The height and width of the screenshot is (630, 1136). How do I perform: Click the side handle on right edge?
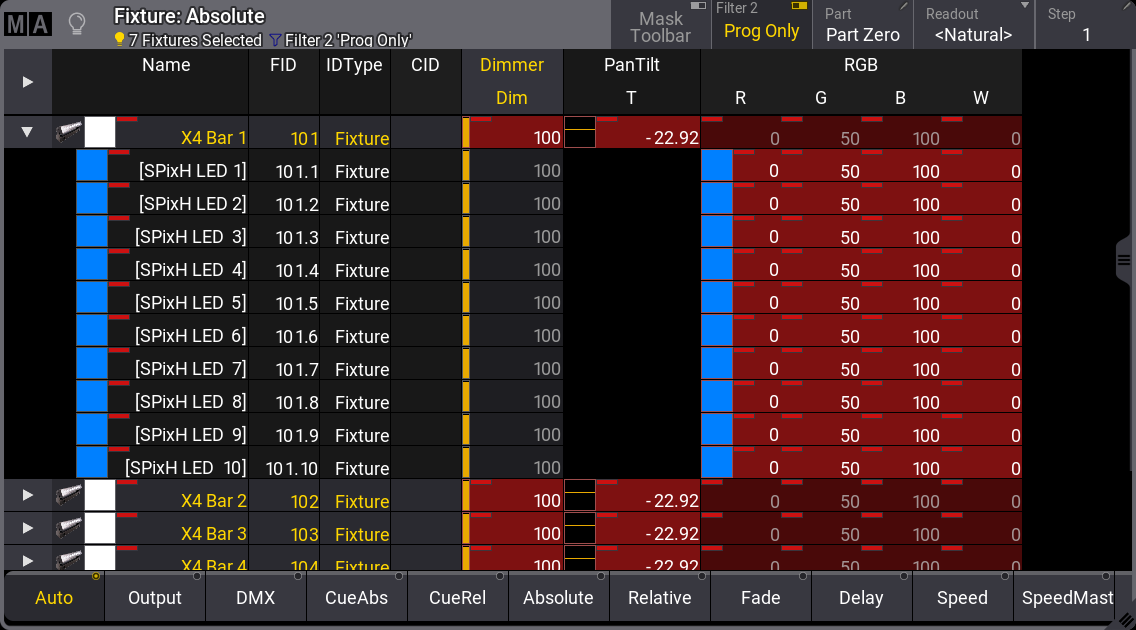[x=1124, y=260]
